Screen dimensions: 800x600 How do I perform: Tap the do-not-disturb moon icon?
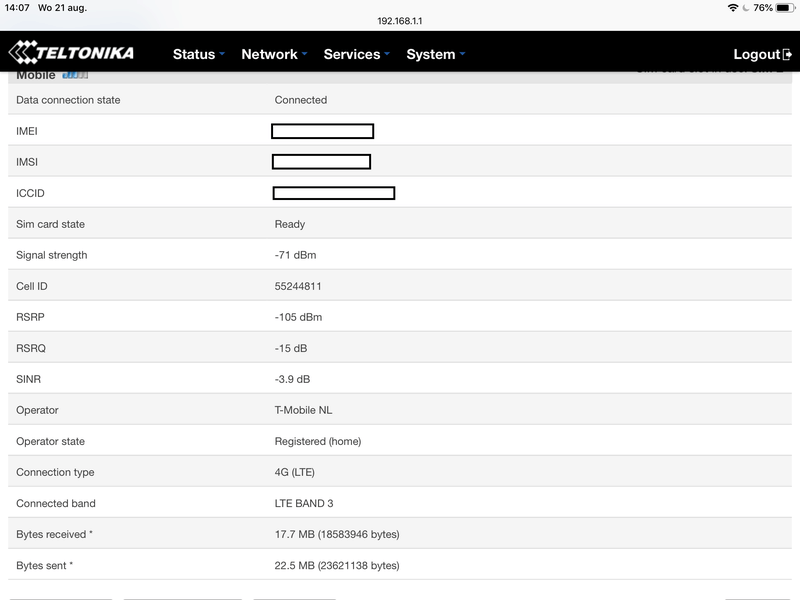[746, 8]
